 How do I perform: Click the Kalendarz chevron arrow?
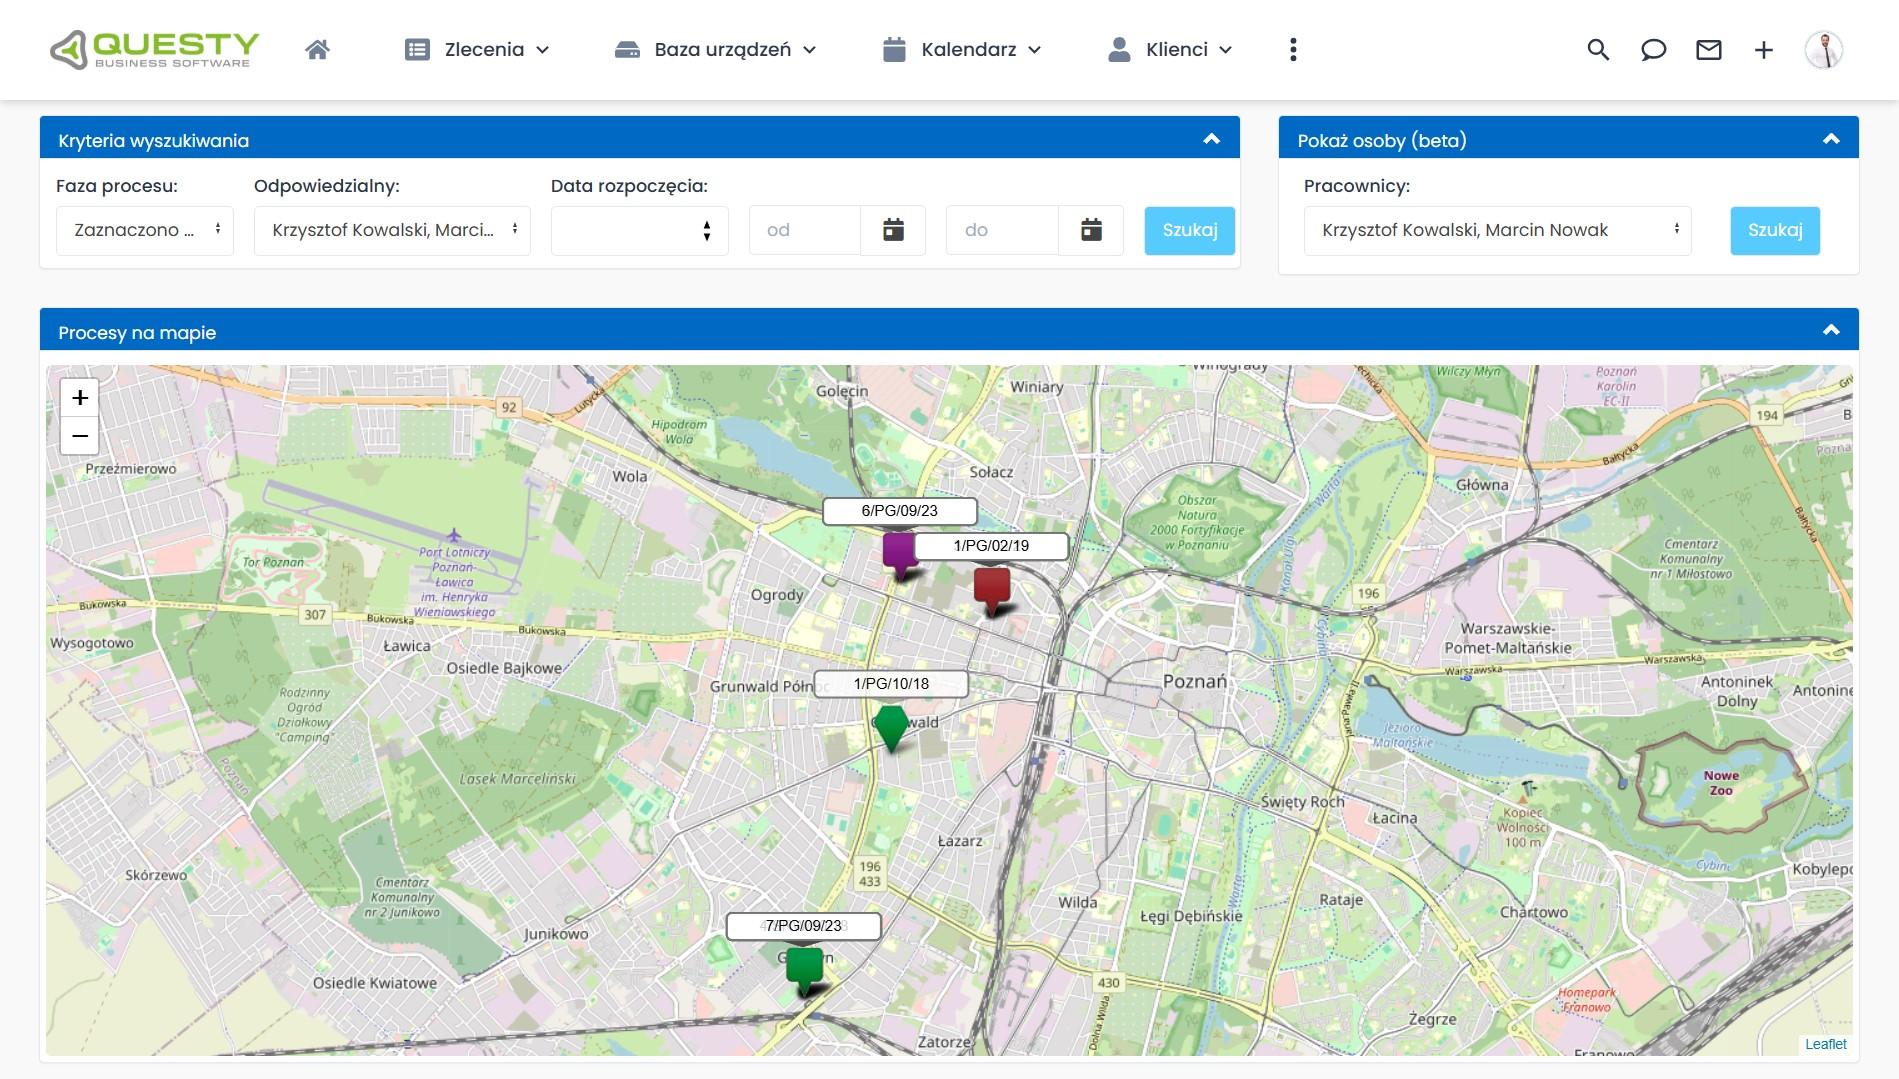tap(1034, 49)
